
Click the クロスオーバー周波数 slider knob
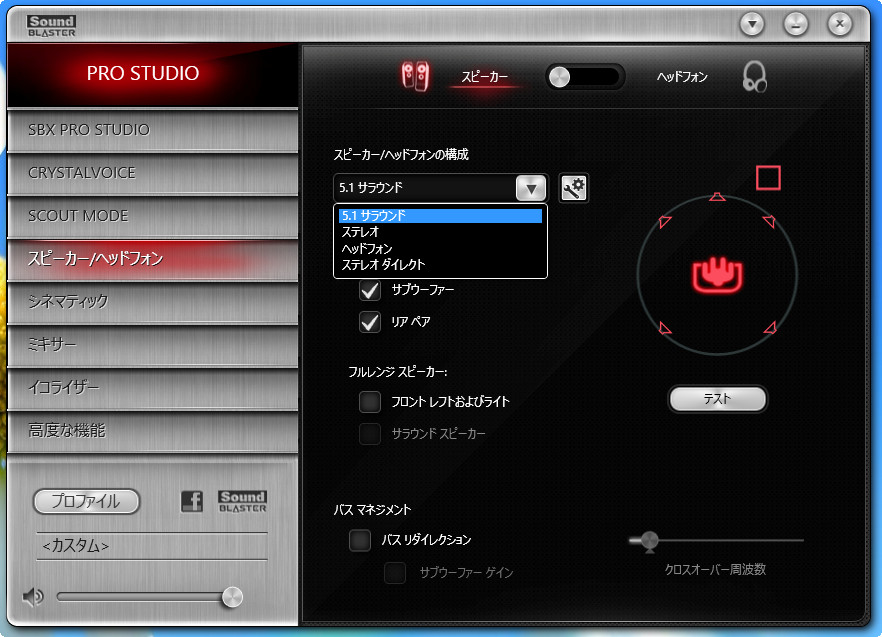click(x=650, y=541)
